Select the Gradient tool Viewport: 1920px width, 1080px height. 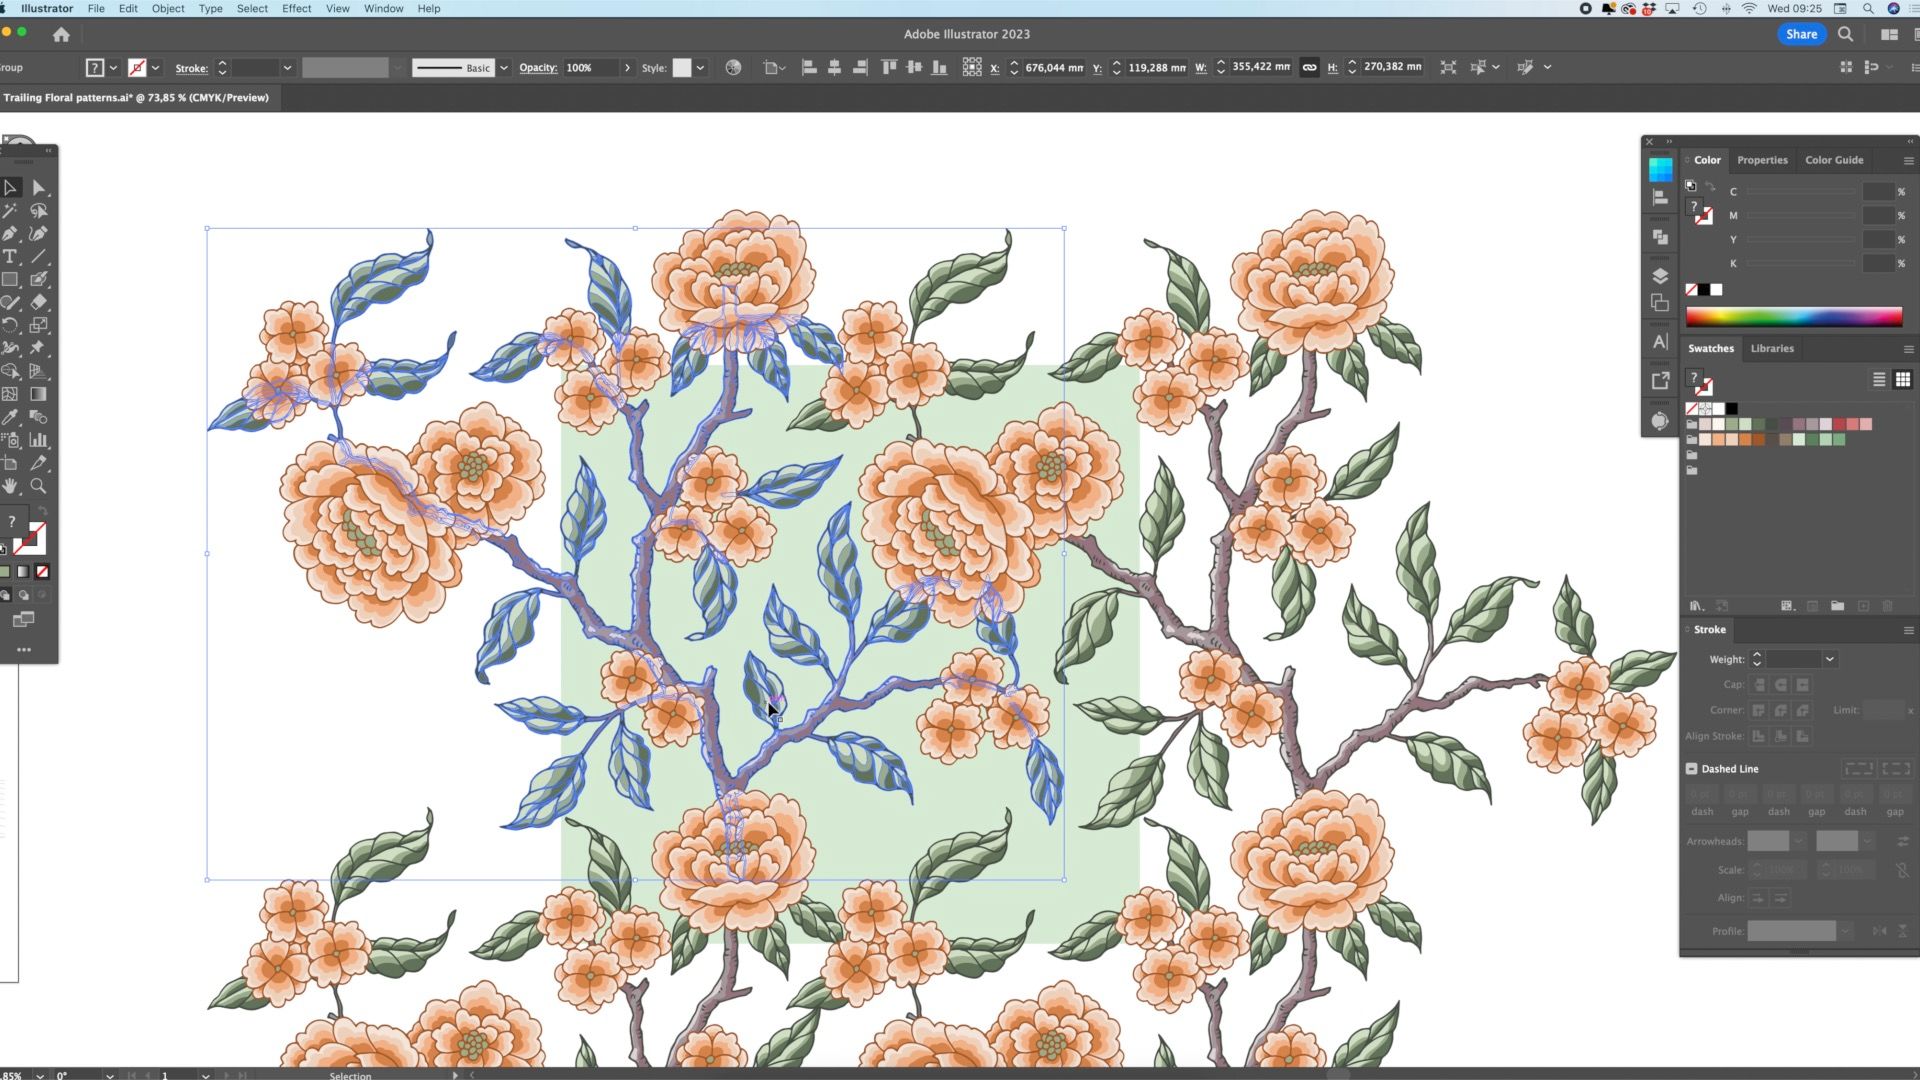click(38, 394)
